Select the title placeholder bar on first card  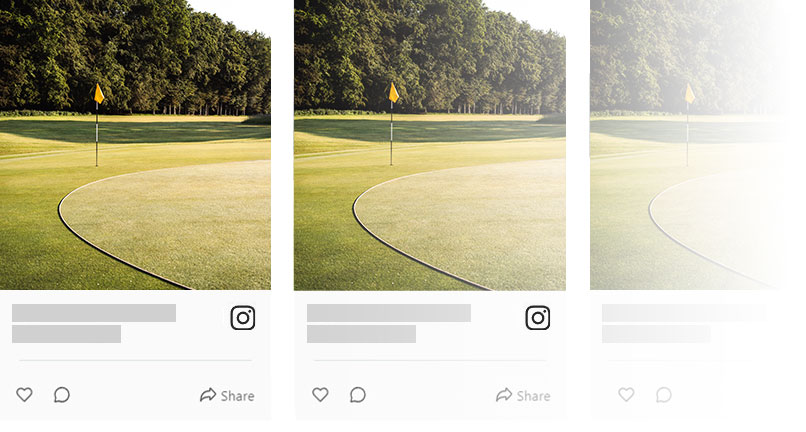pyautogui.click(x=94, y=313)
